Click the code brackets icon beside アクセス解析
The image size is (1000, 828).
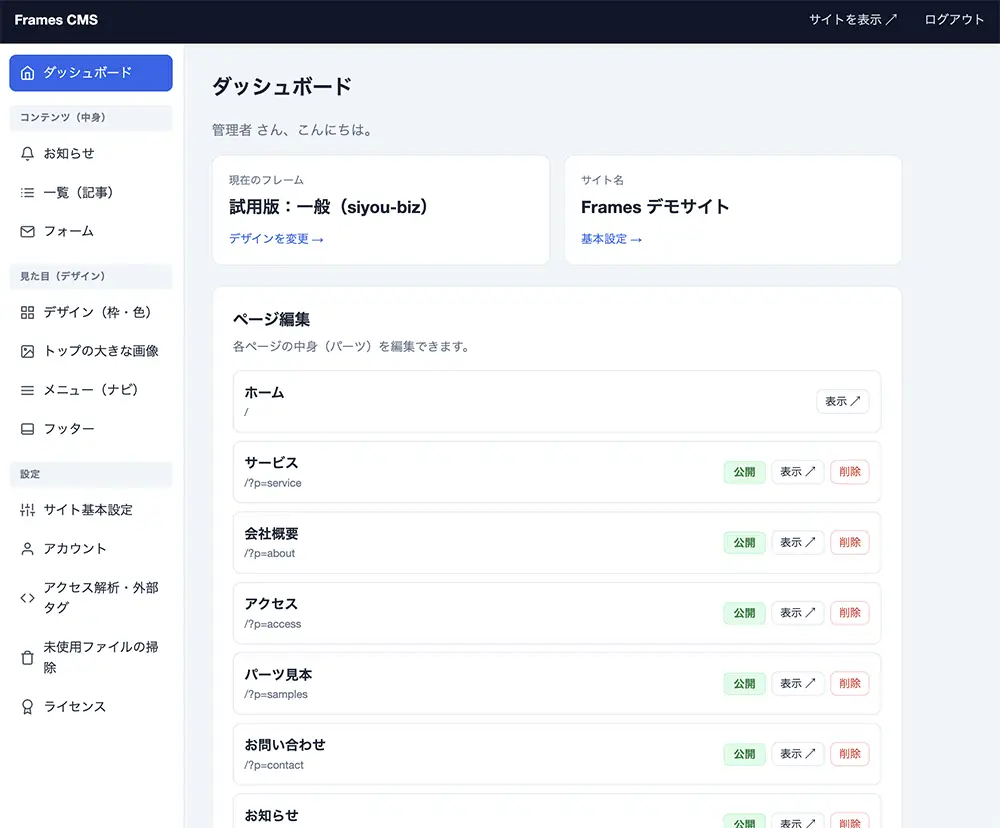click(x=27, y=598)
